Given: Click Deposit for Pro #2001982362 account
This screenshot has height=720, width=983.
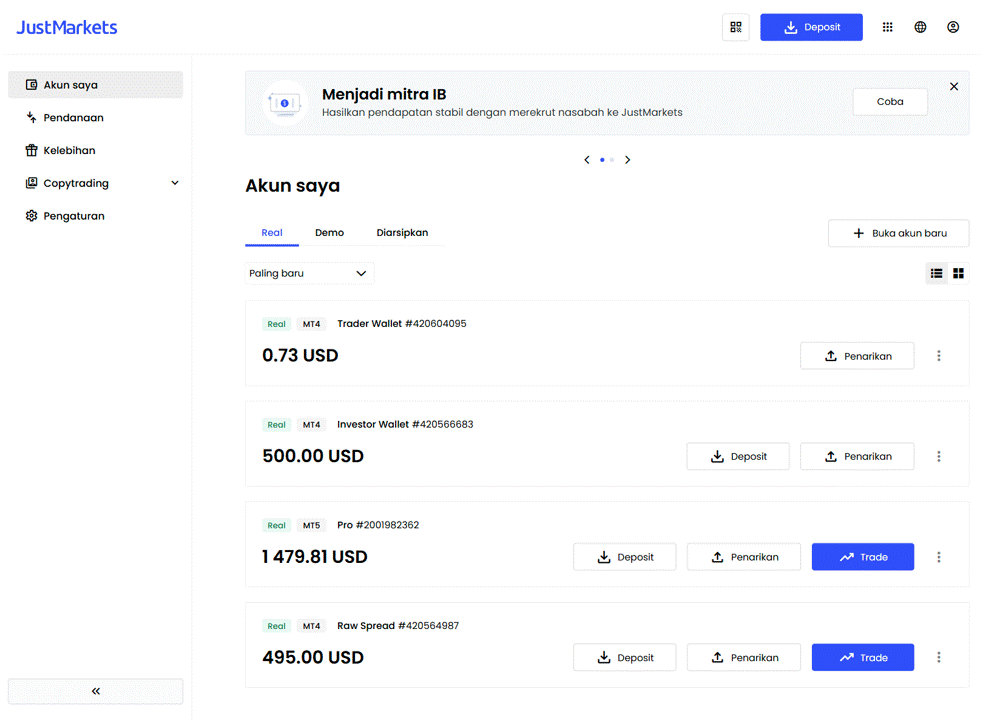Looking at the screenshot, I should [x=624, y=557].
